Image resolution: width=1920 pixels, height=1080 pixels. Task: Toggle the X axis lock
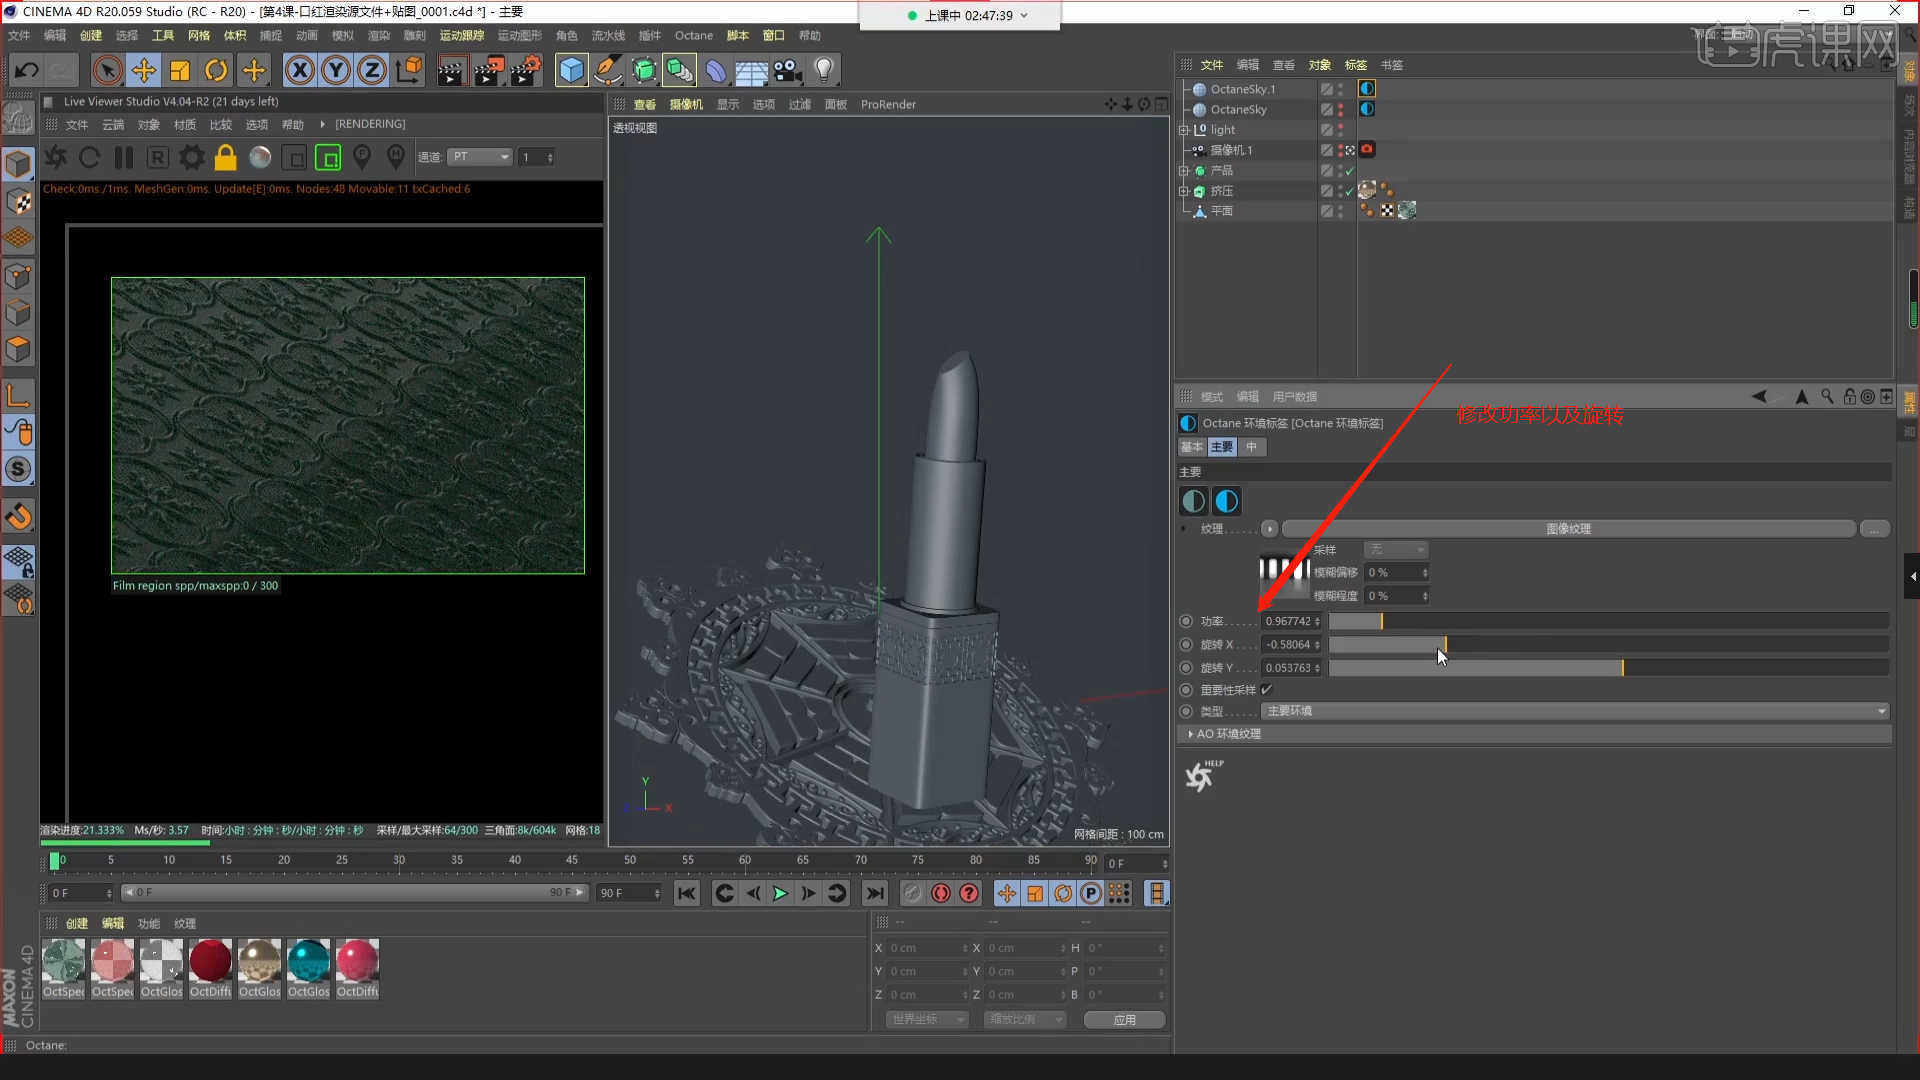tap(299, 70)
